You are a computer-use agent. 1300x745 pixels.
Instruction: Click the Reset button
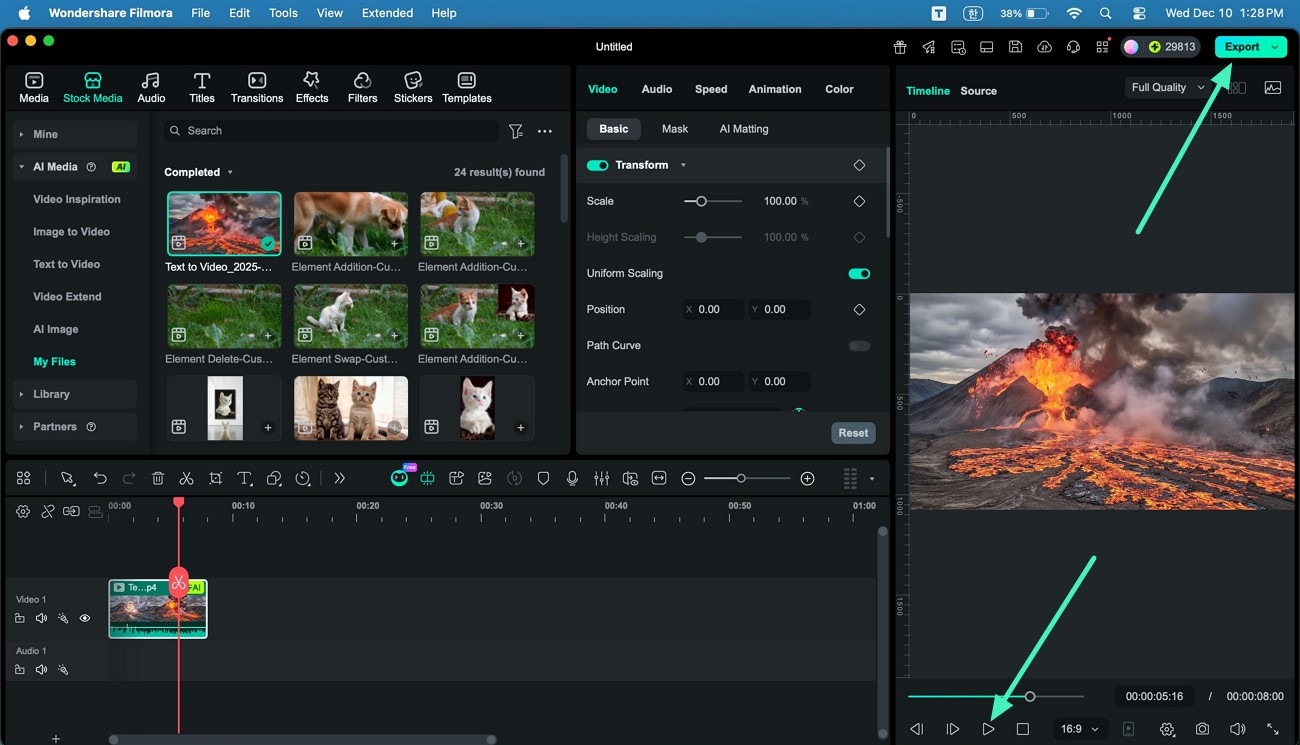click(x=853, y=433)
